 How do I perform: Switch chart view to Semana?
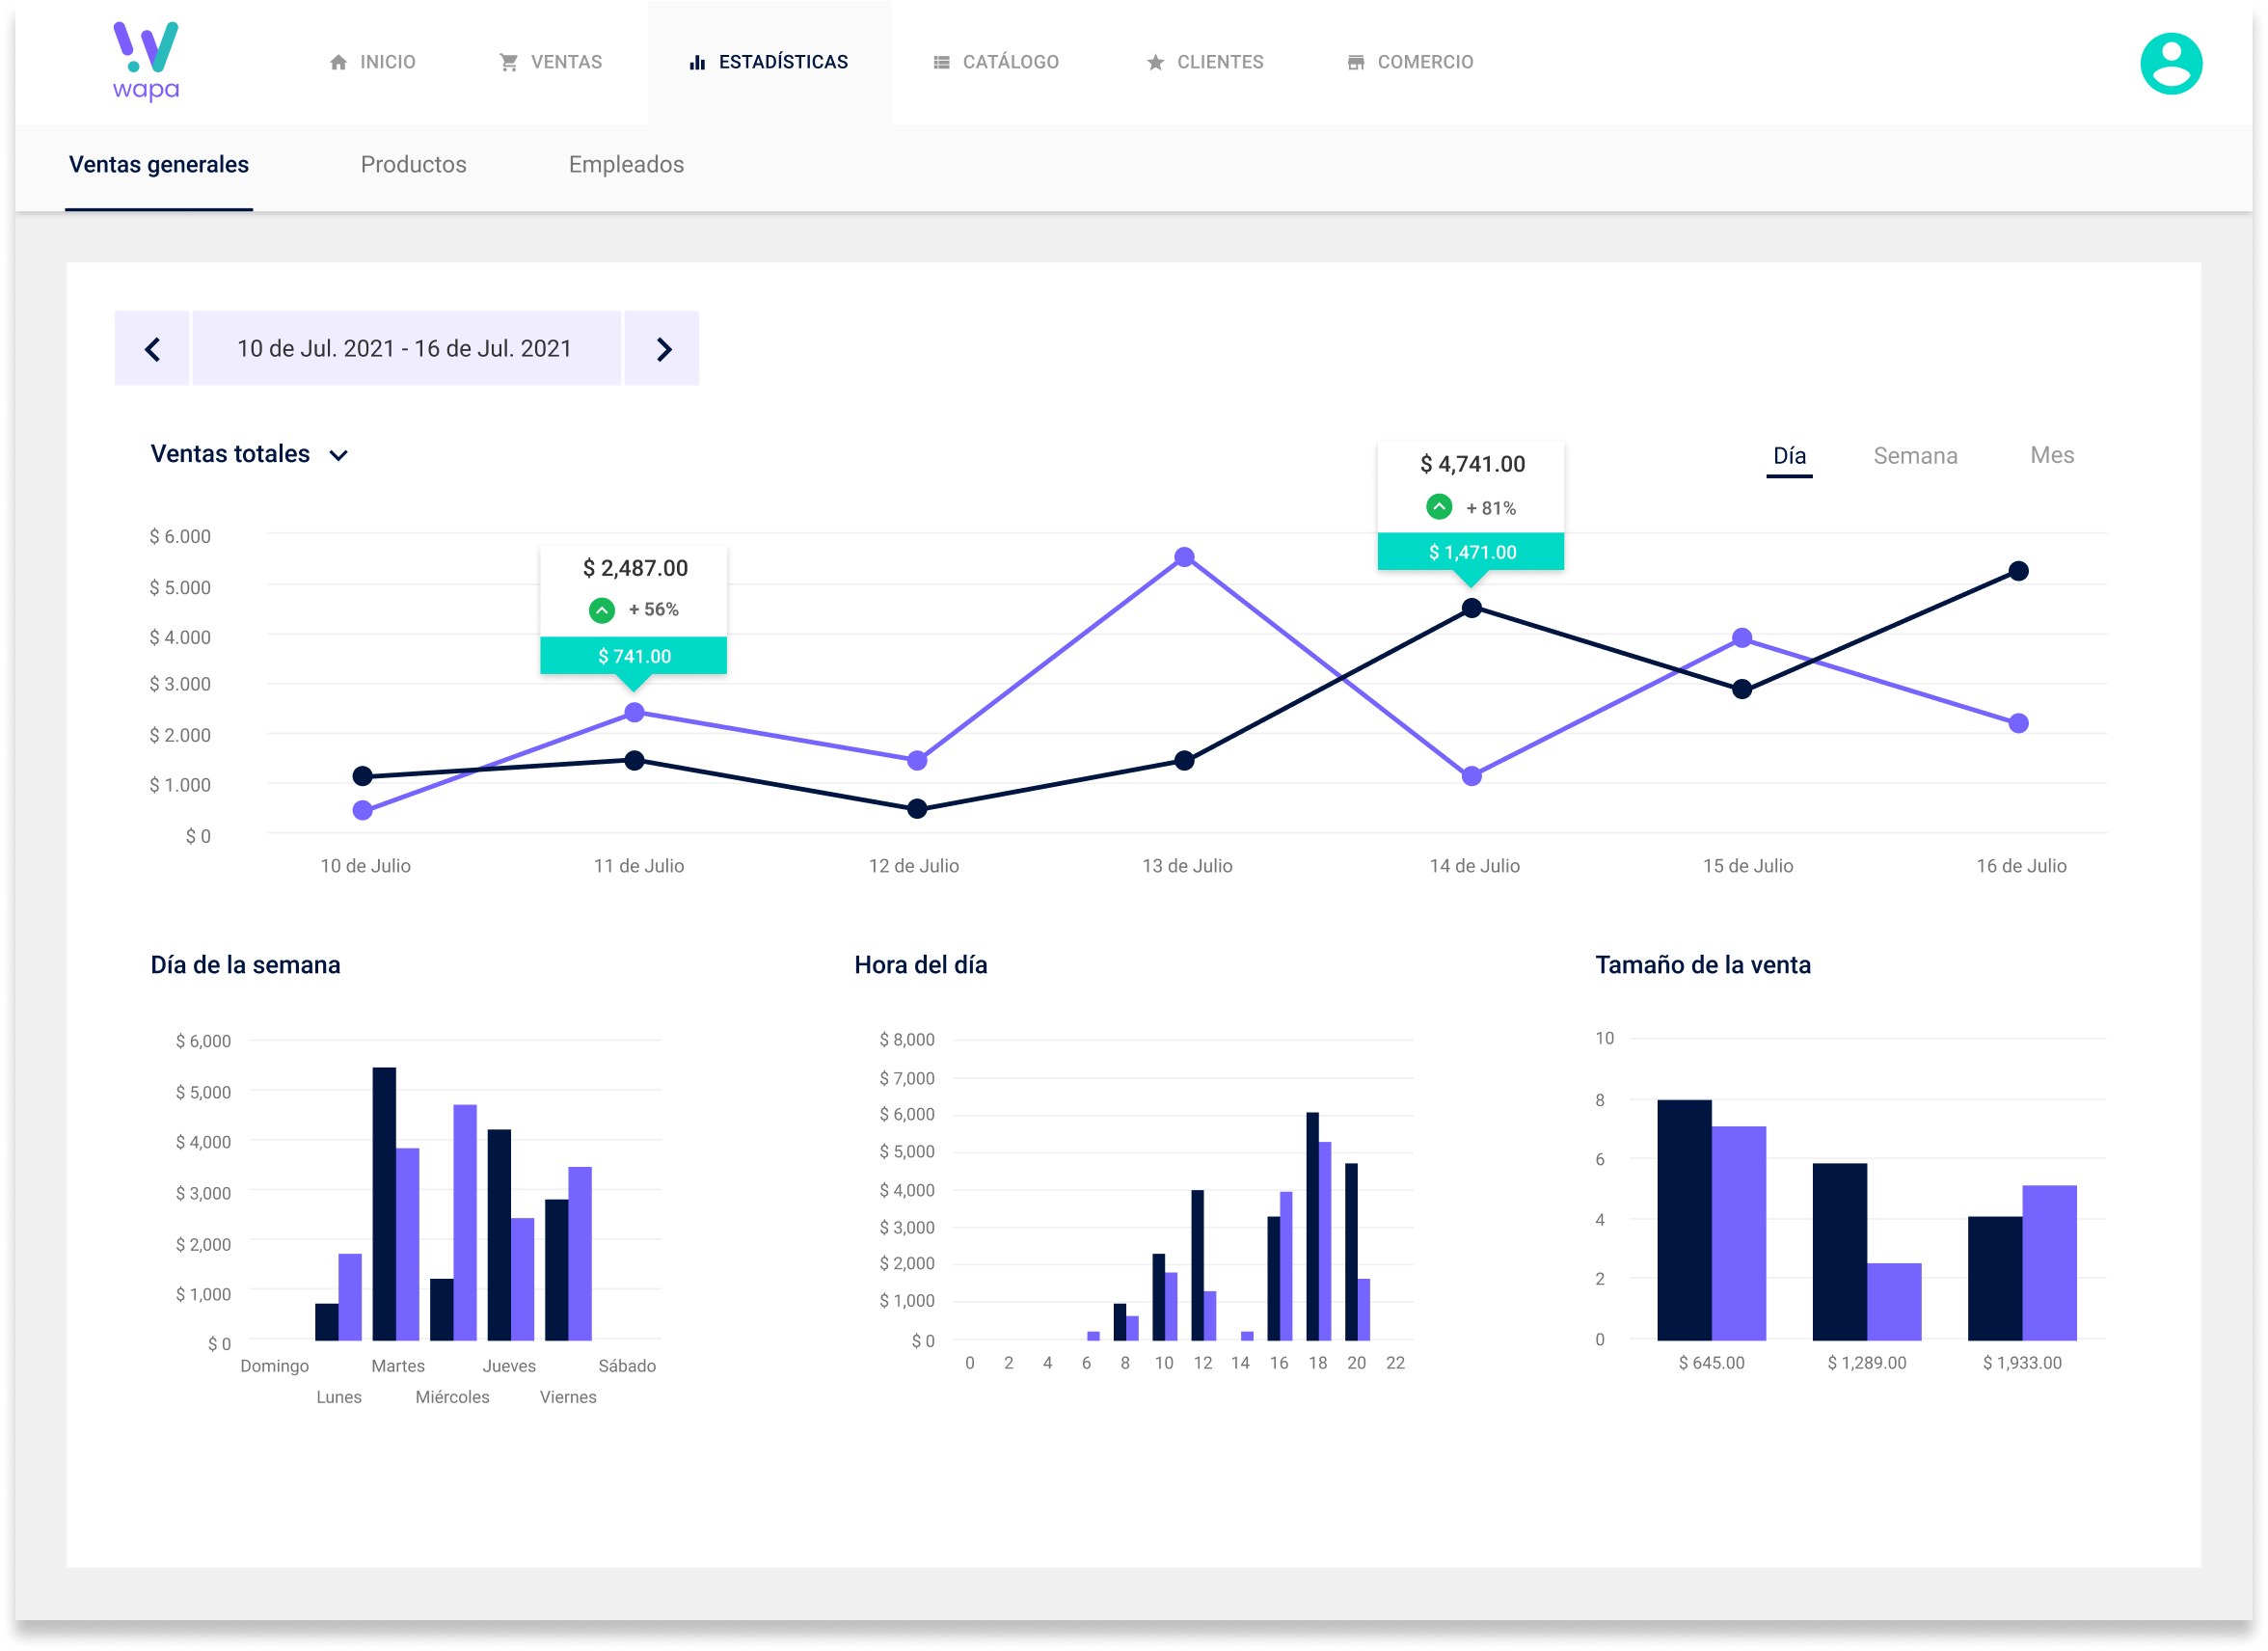1914,456
